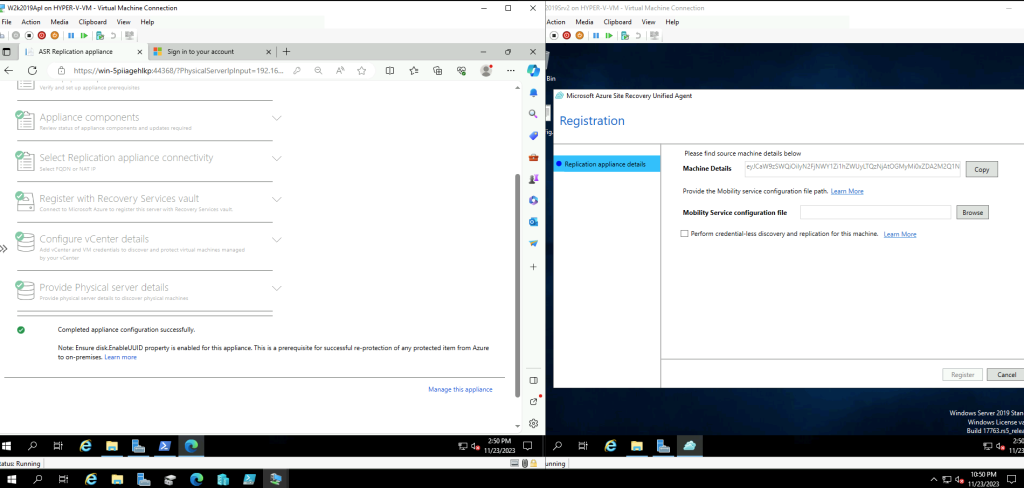
Task: Expand Appliance components section
Action: 277,118
